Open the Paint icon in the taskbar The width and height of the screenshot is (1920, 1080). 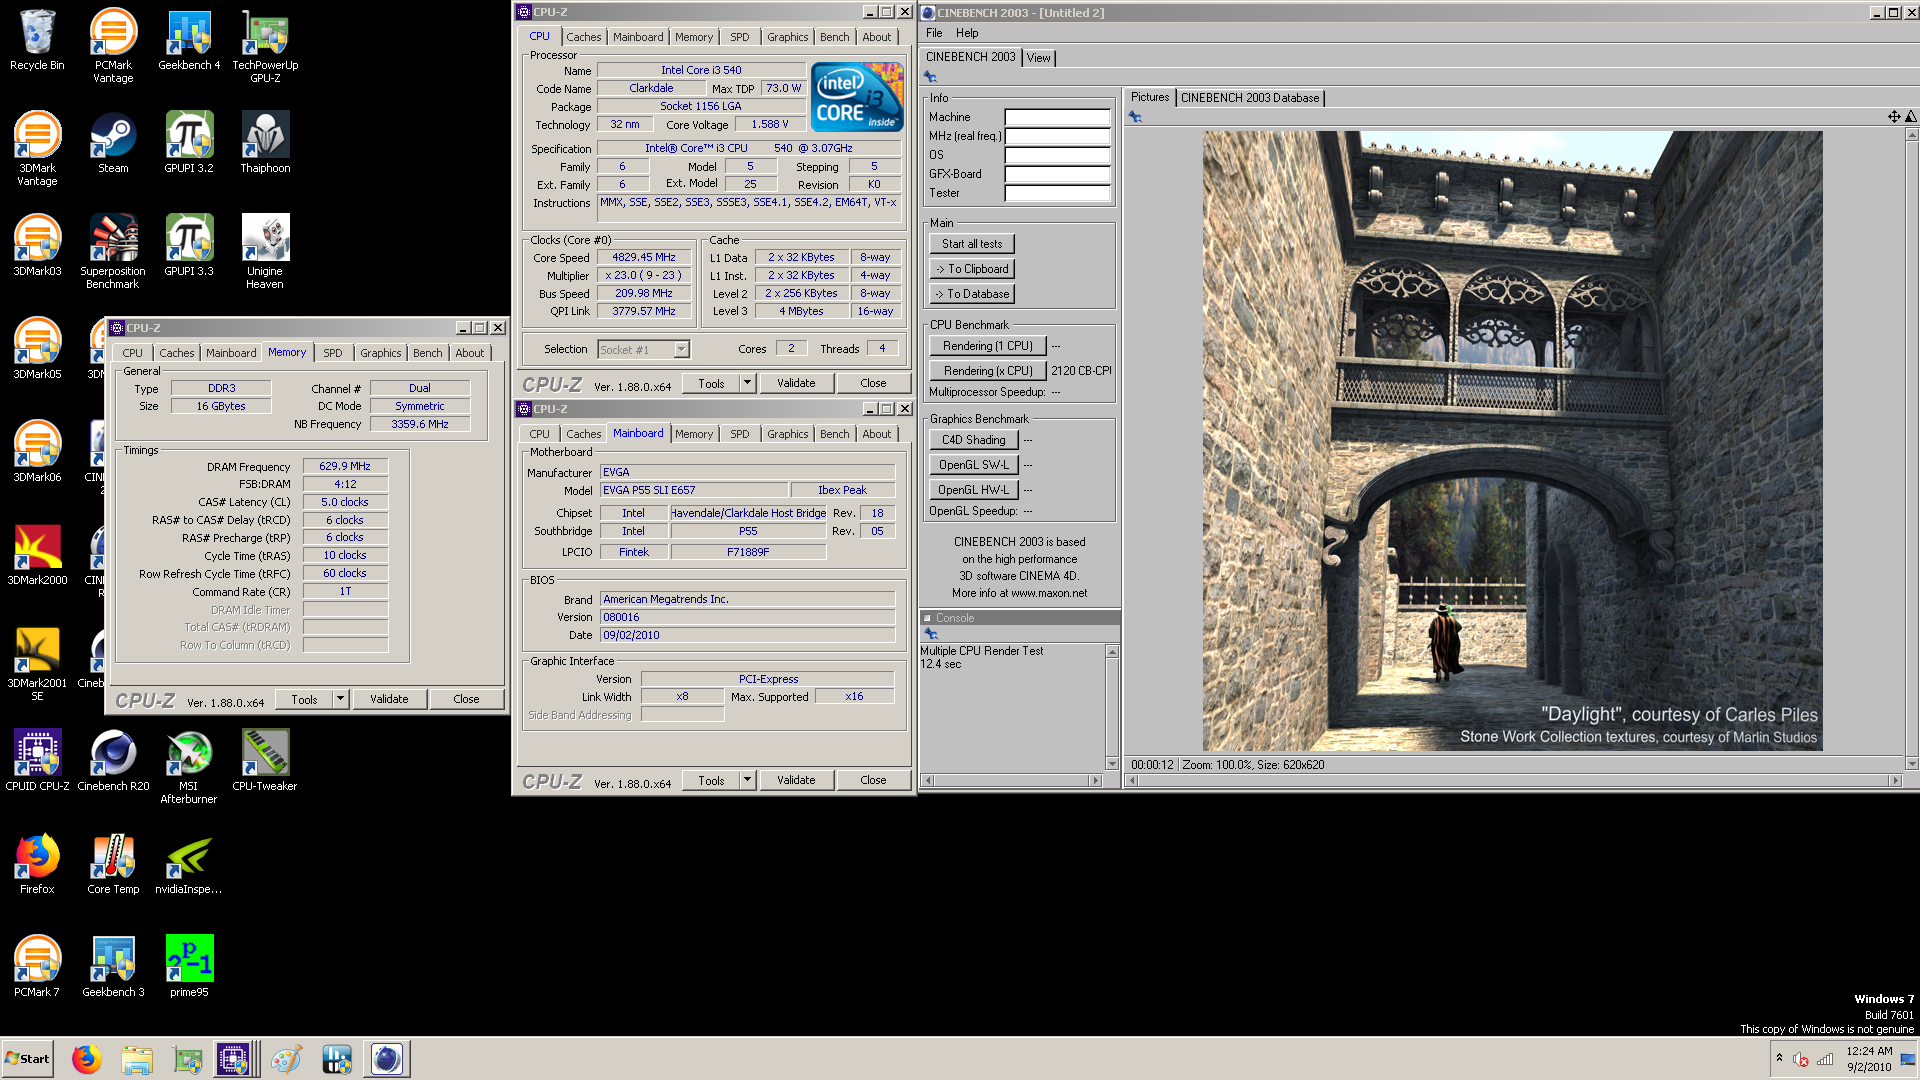pos(286,1059)
